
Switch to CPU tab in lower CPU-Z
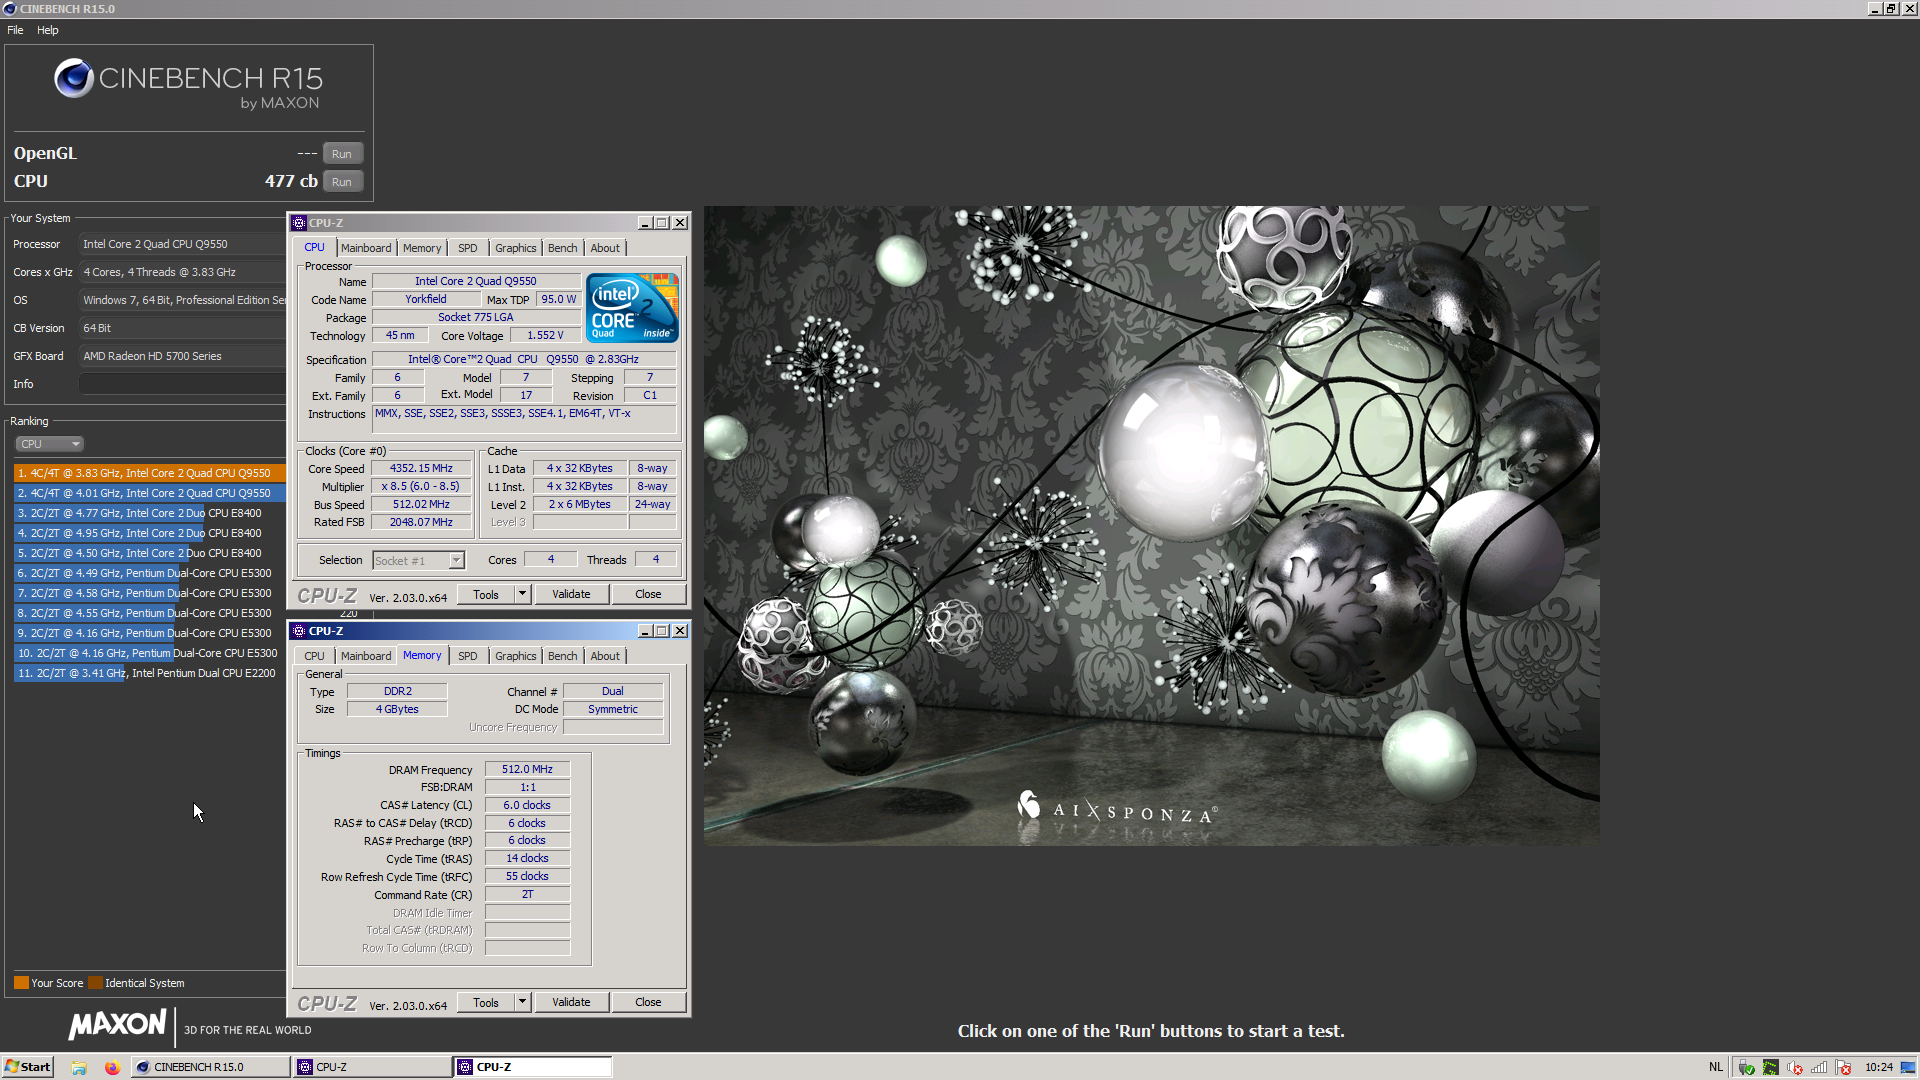click(x=315, y=656)
